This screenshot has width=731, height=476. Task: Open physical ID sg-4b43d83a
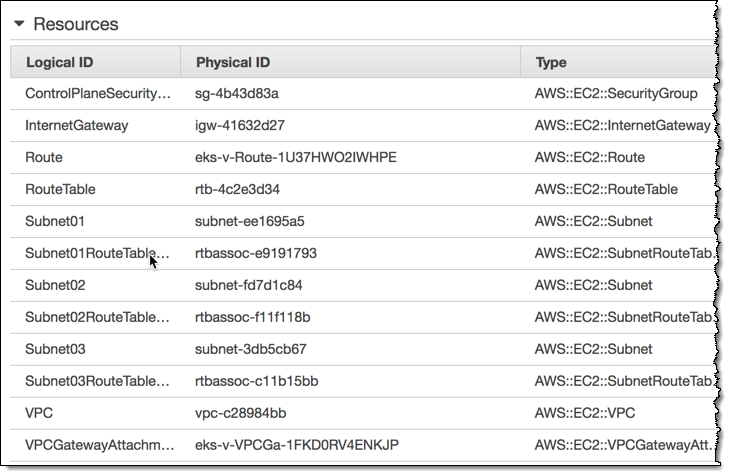pos(237,94)
